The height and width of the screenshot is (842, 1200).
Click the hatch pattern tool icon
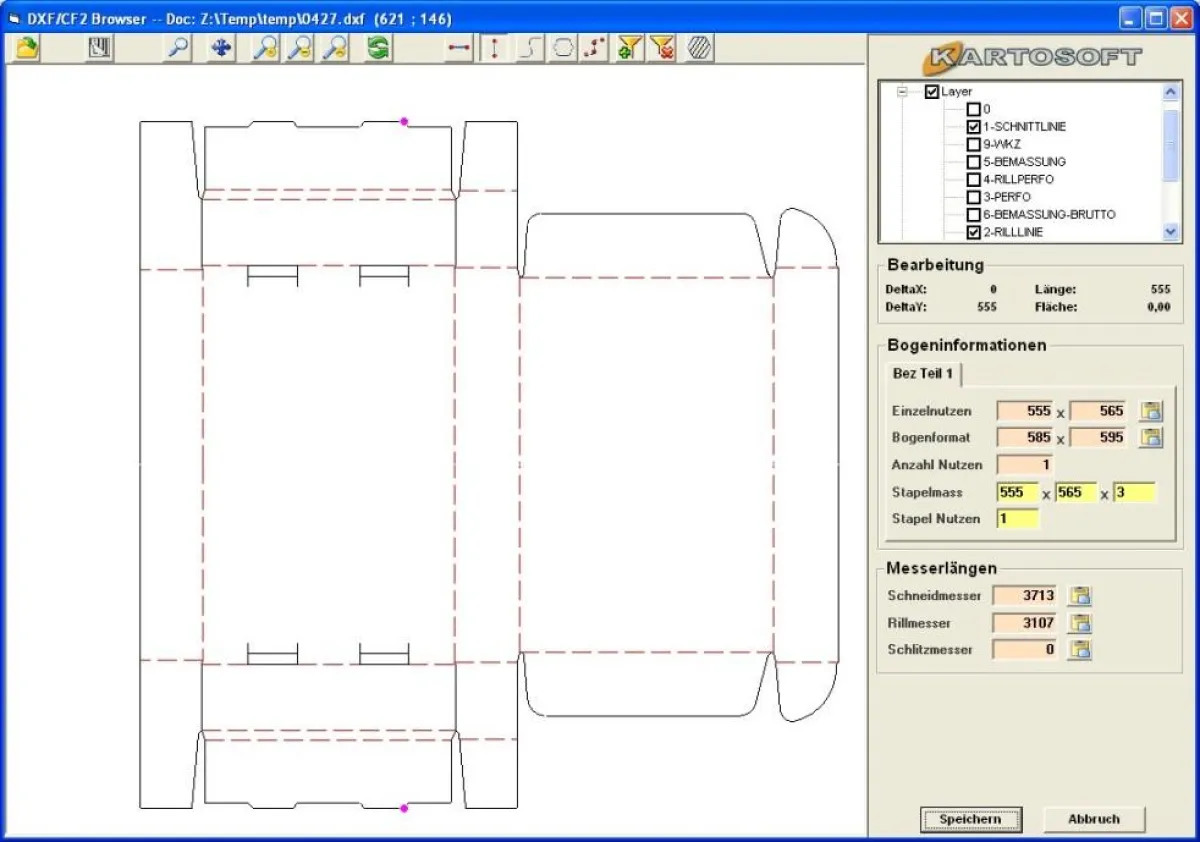(x=697, y=47)
